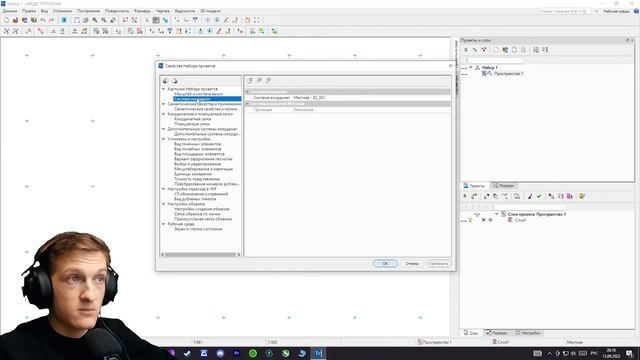Collapse Рабочая среда node
This screenshot has width=640, height=360.
point(164,224)
